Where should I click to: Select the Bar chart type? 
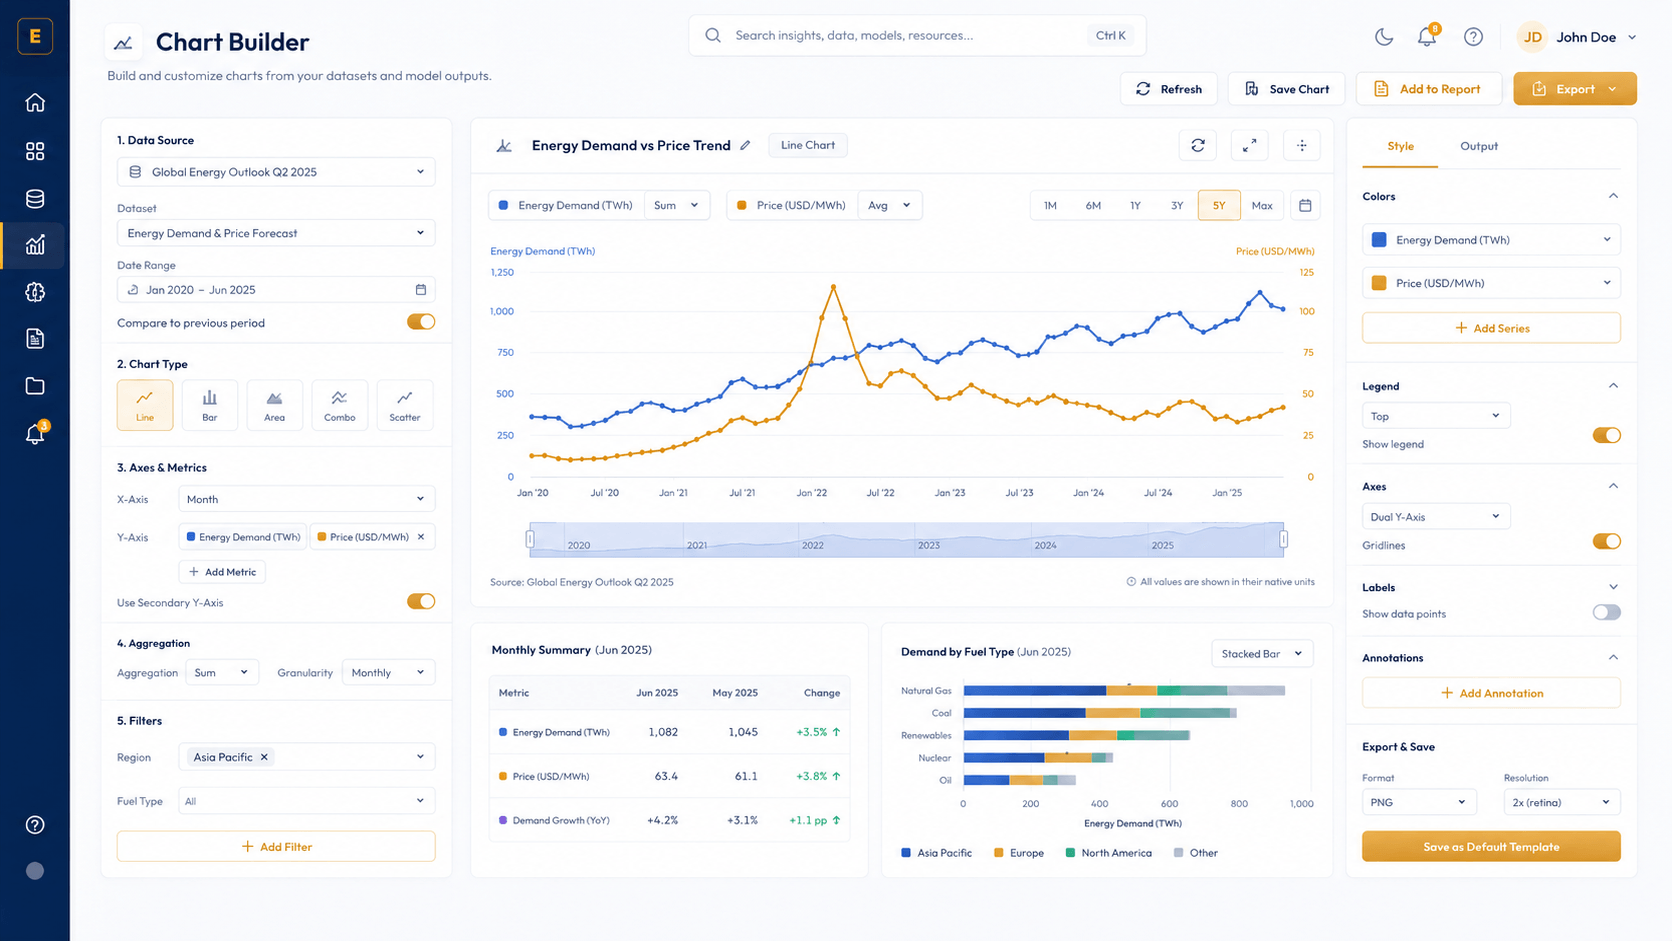tap(210, 405)
